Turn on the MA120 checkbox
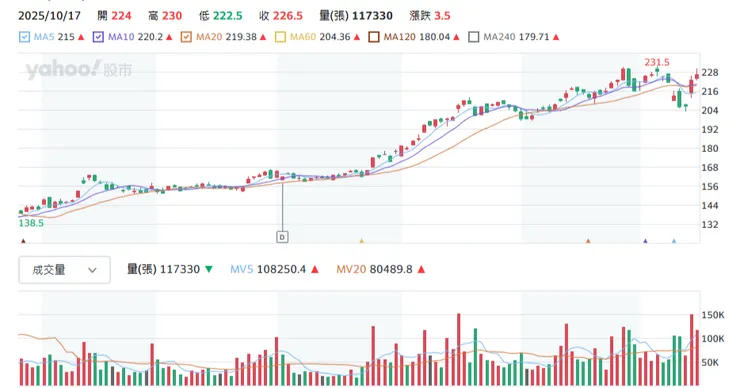 (374, 37)
